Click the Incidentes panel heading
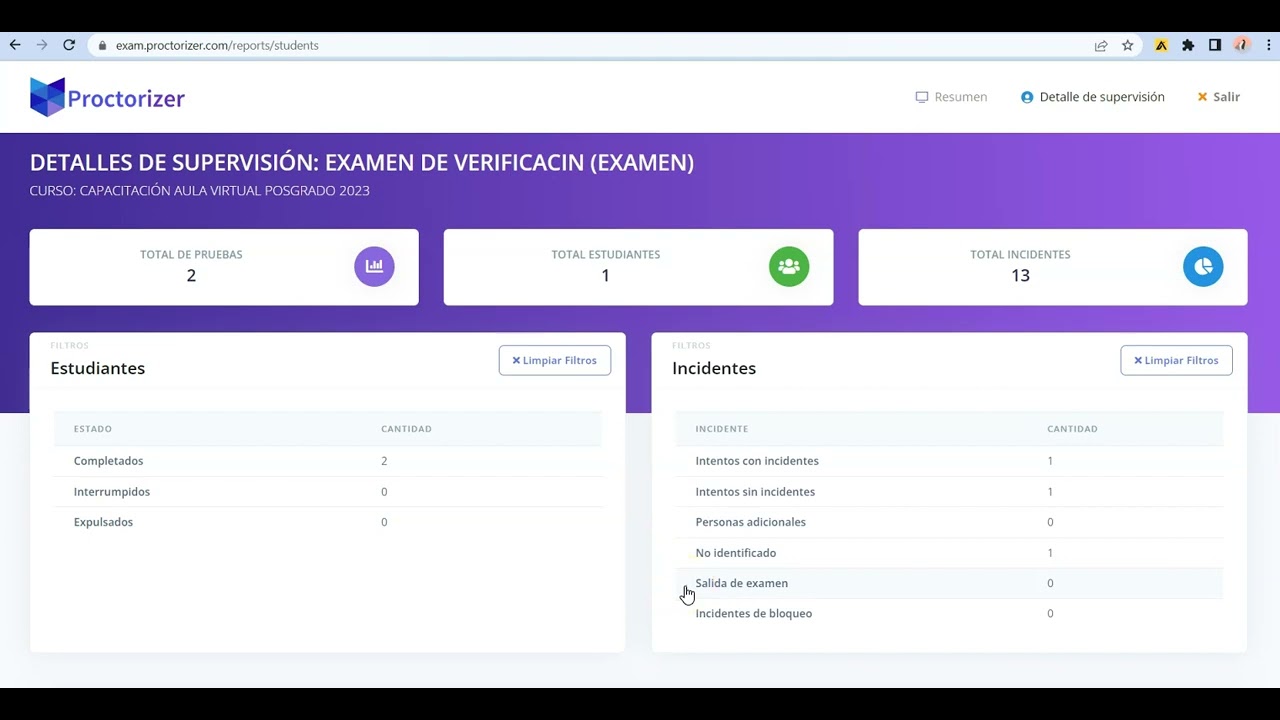 pyautogui.click(x=714, y=368)
